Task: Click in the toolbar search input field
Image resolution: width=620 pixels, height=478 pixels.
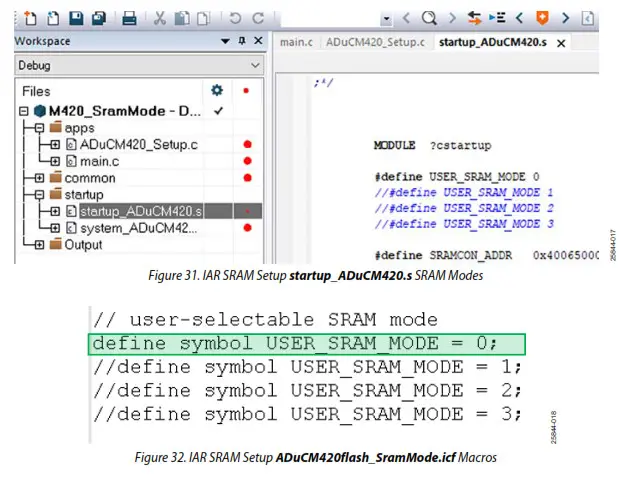Action: click(x=330, y=19)
